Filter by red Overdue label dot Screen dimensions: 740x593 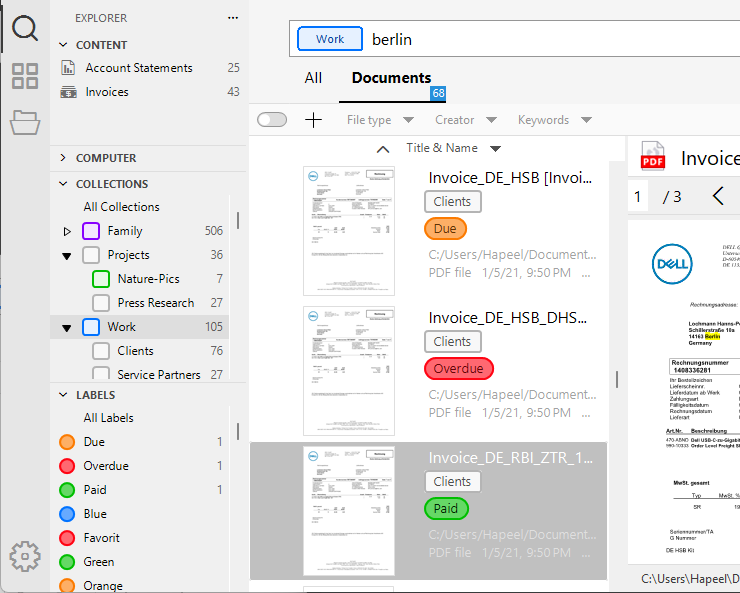pyautogui.click(x=67, y=466)
